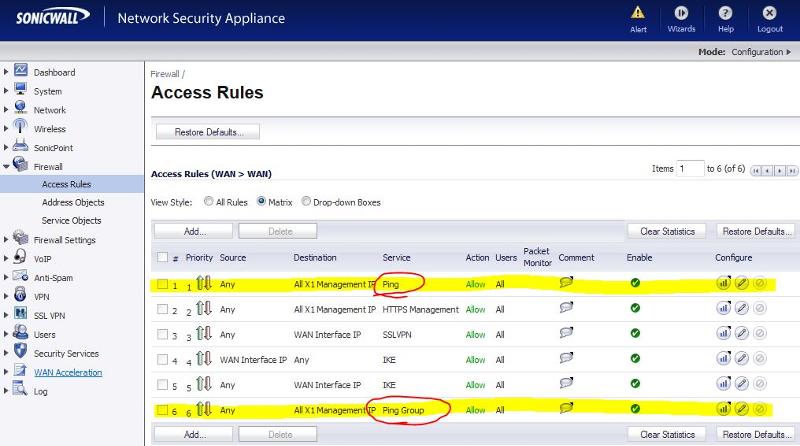Screen dimensions: 800x446
Task: Select the Matrix view style
Action: tap(261, 201)
